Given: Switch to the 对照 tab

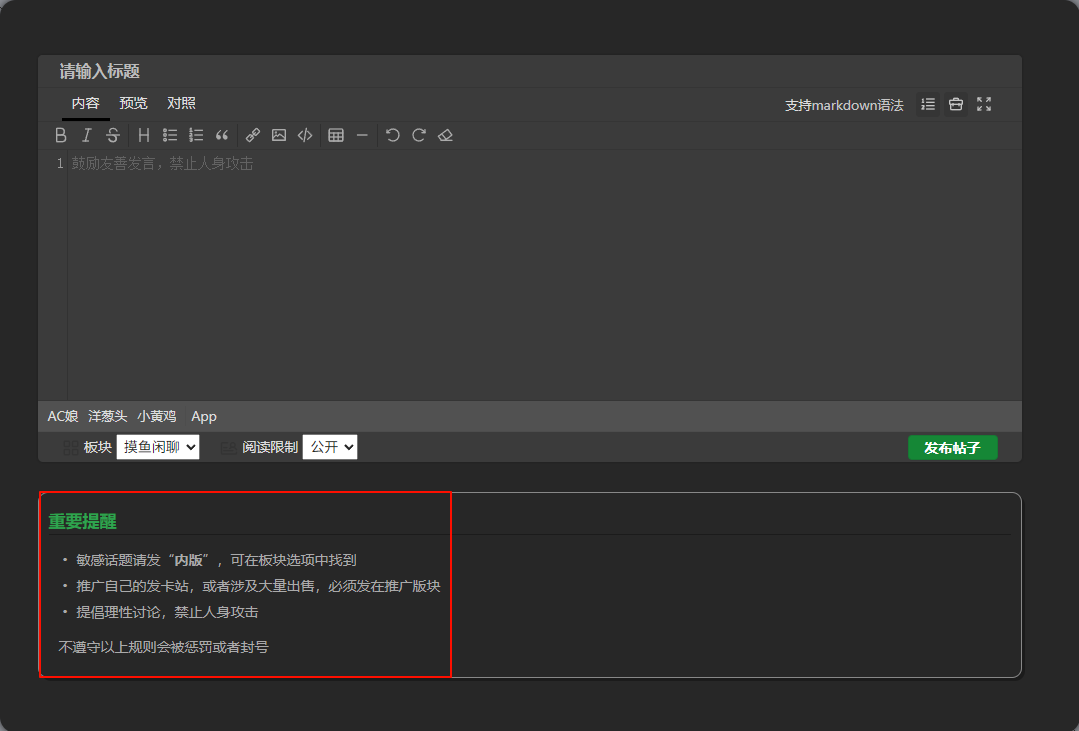Looking at the screenshot, I should [181, 103].
